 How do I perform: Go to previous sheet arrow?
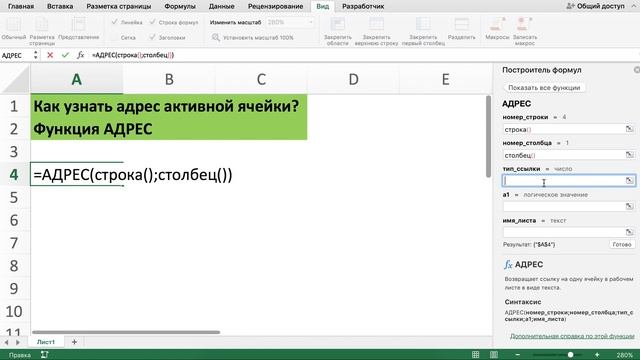tap(7, 342)
